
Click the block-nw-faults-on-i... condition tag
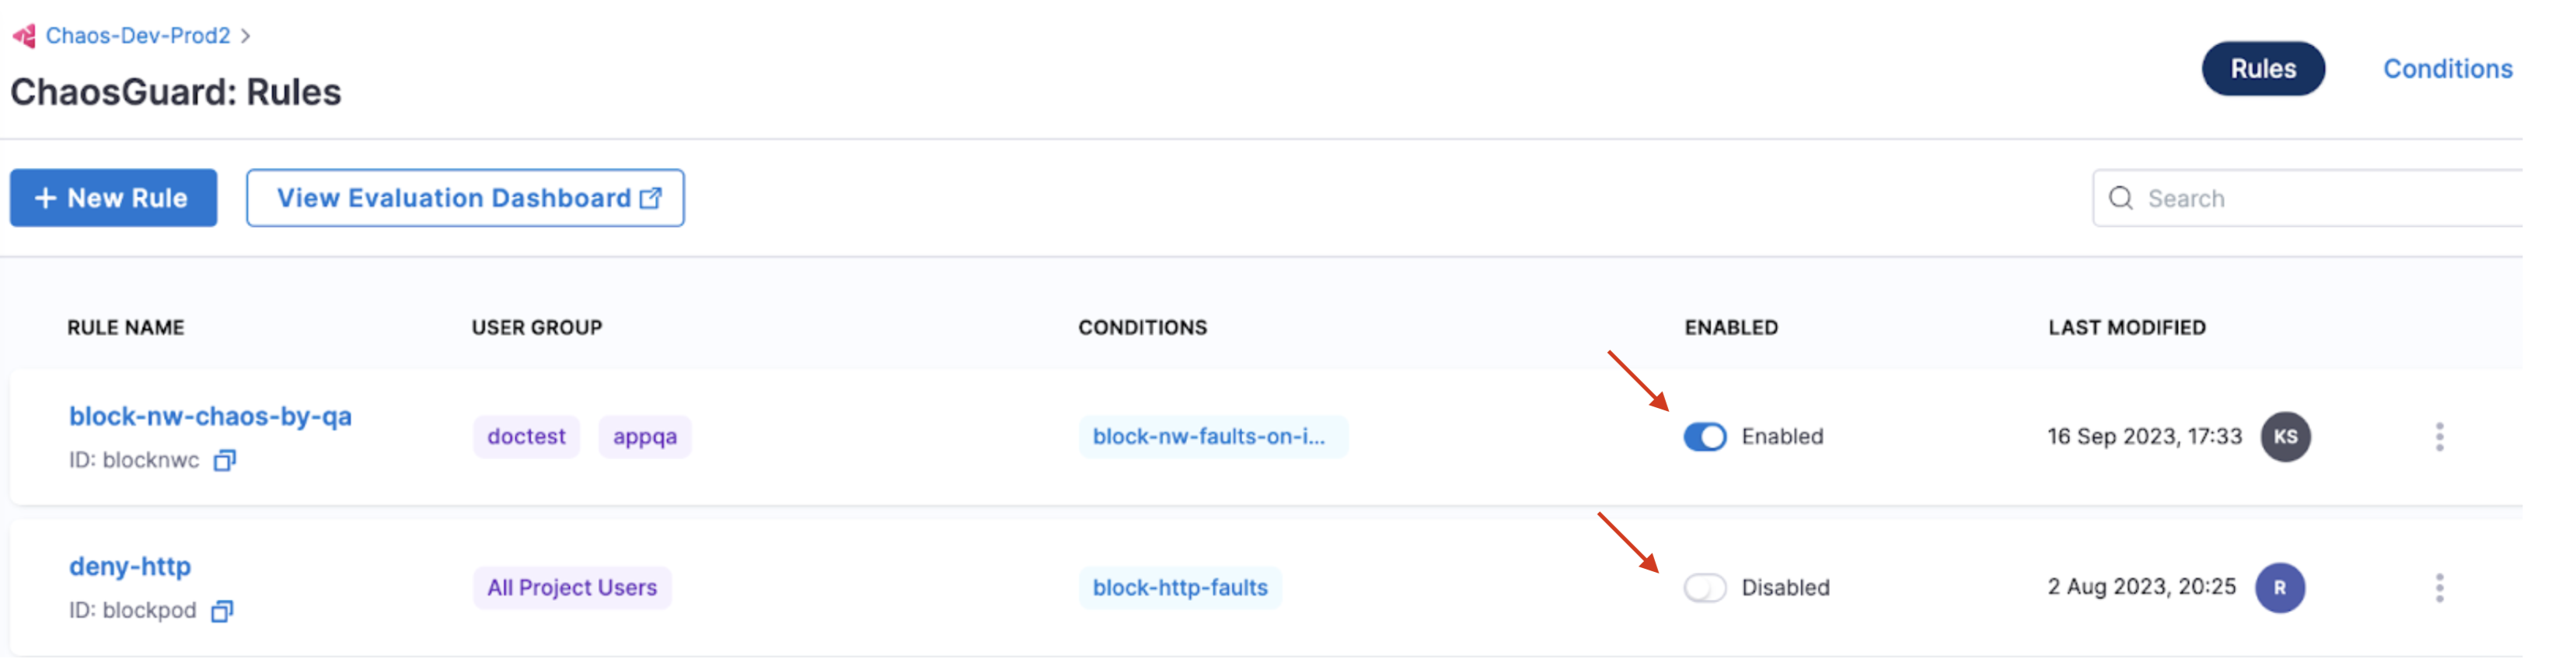point(1212,437)
